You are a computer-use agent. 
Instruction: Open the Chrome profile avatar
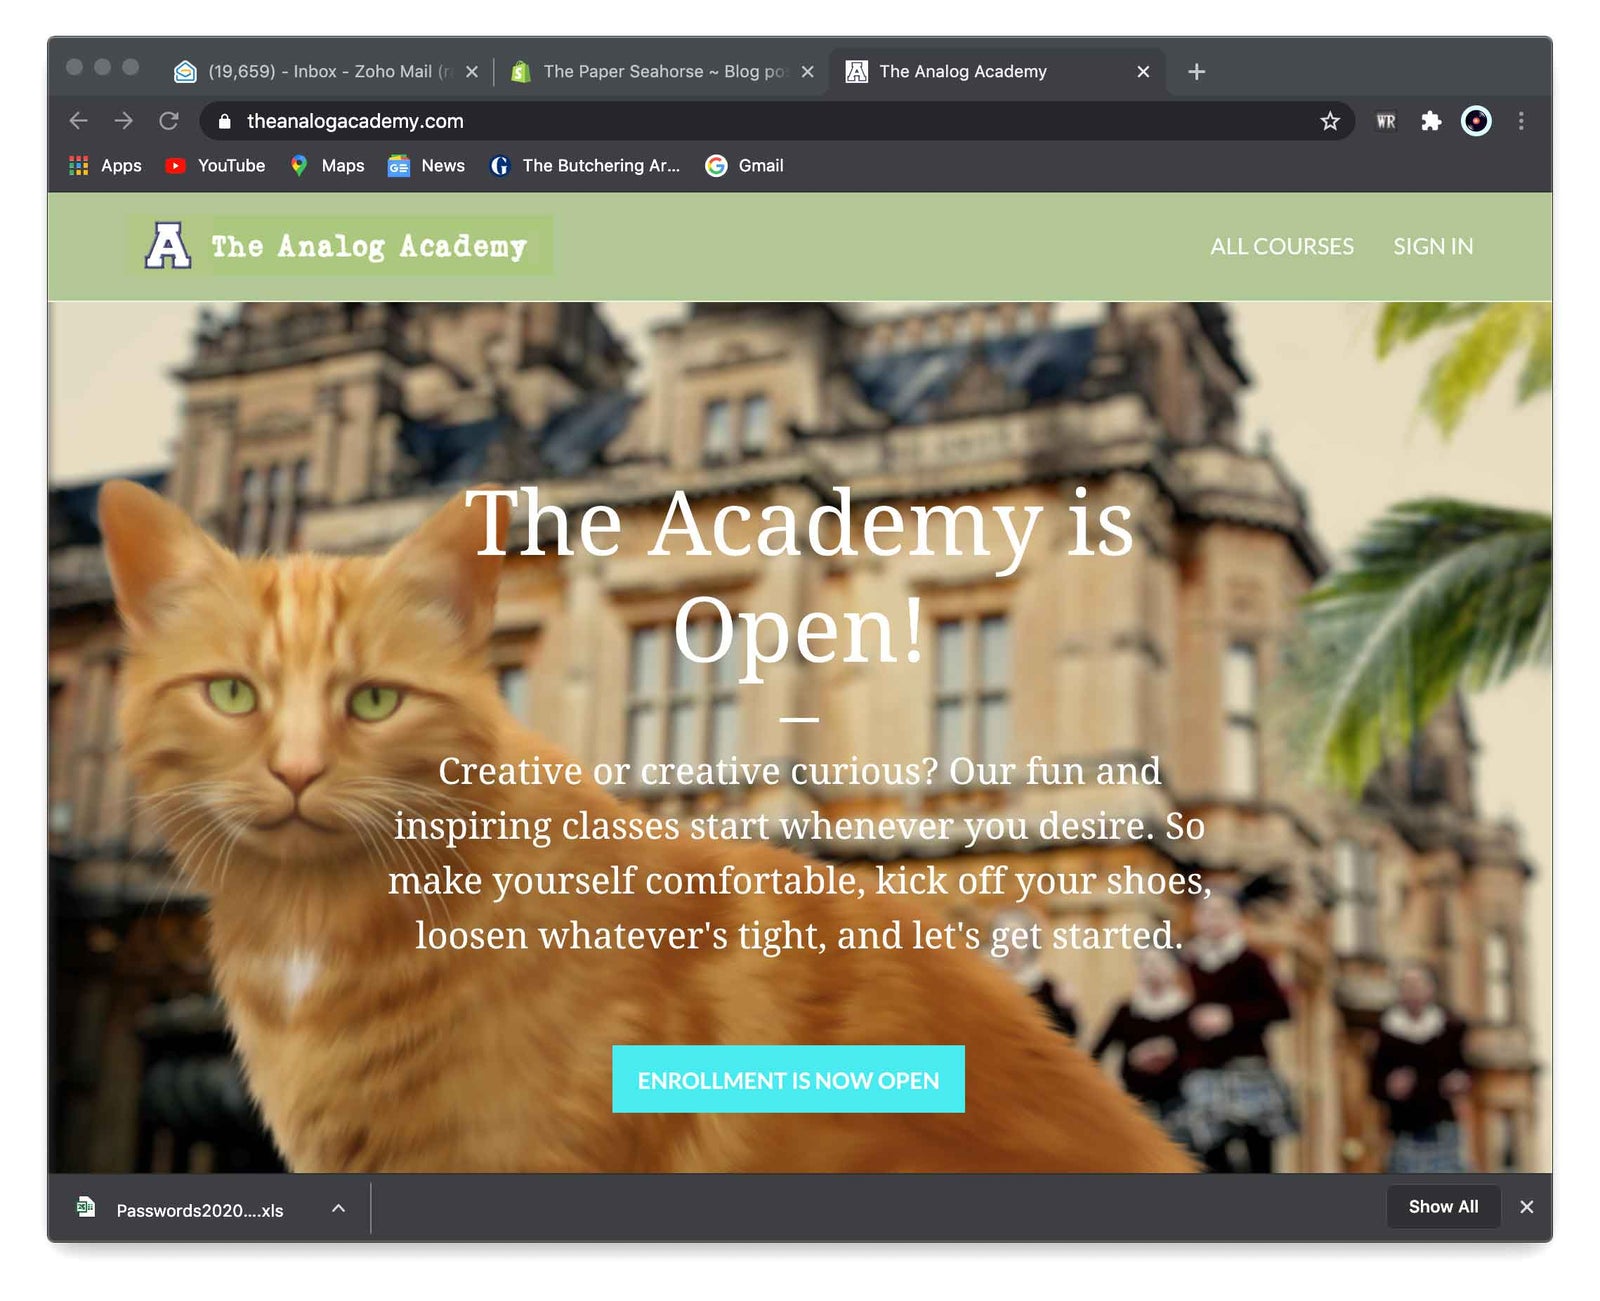point(1476,121)
